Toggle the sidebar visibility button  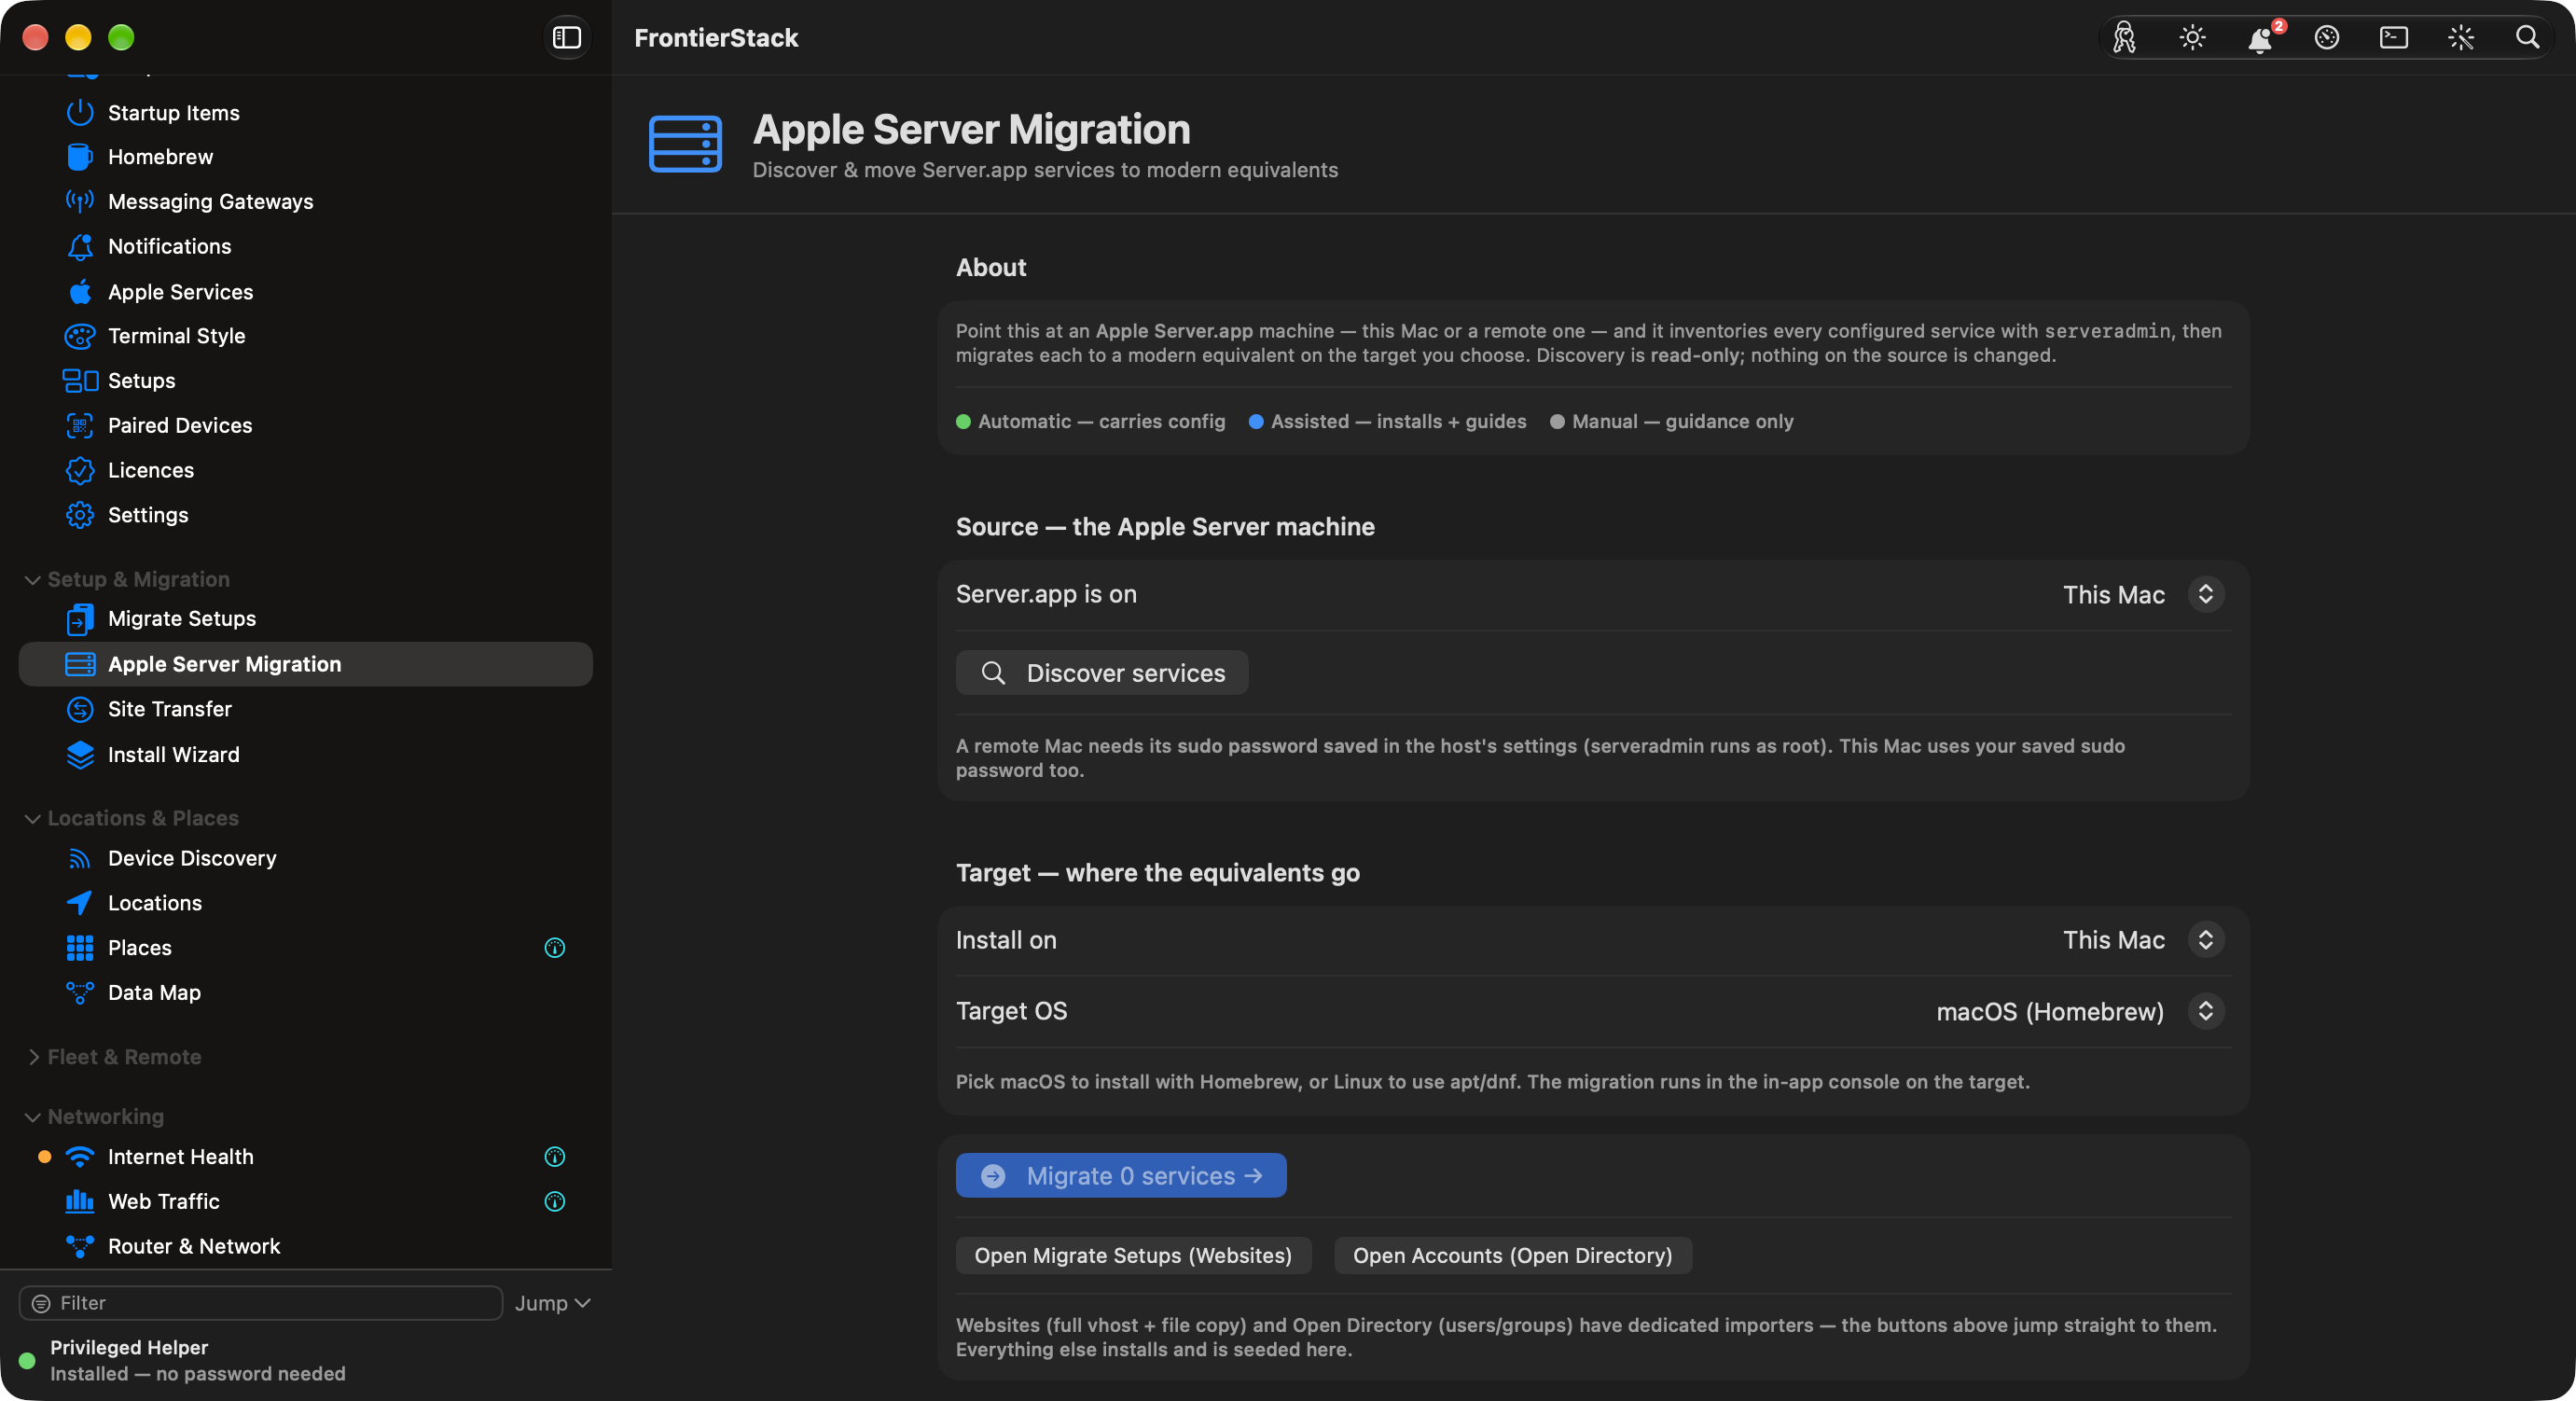click(566, 37)
